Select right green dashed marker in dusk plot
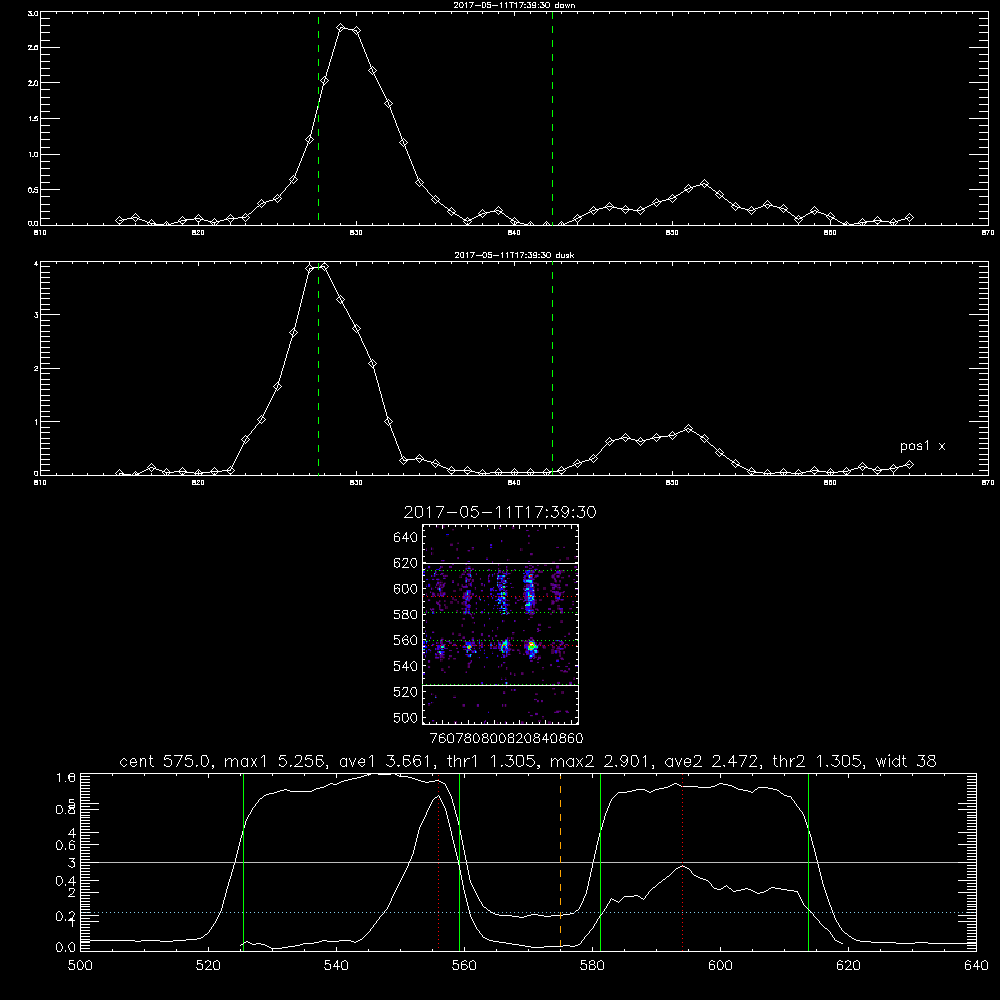This screenshot has width=1000, height=1000. [x=552, y=368]
